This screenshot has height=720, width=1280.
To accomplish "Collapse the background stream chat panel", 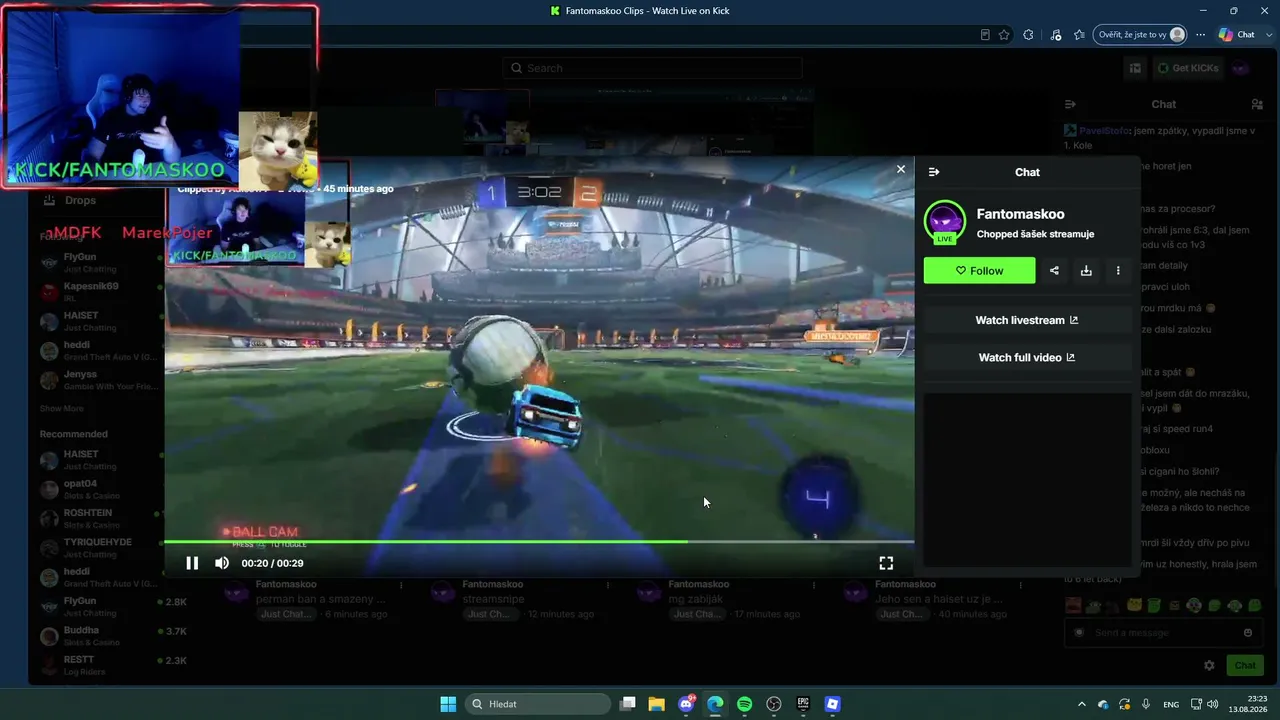I will 1070,104.
